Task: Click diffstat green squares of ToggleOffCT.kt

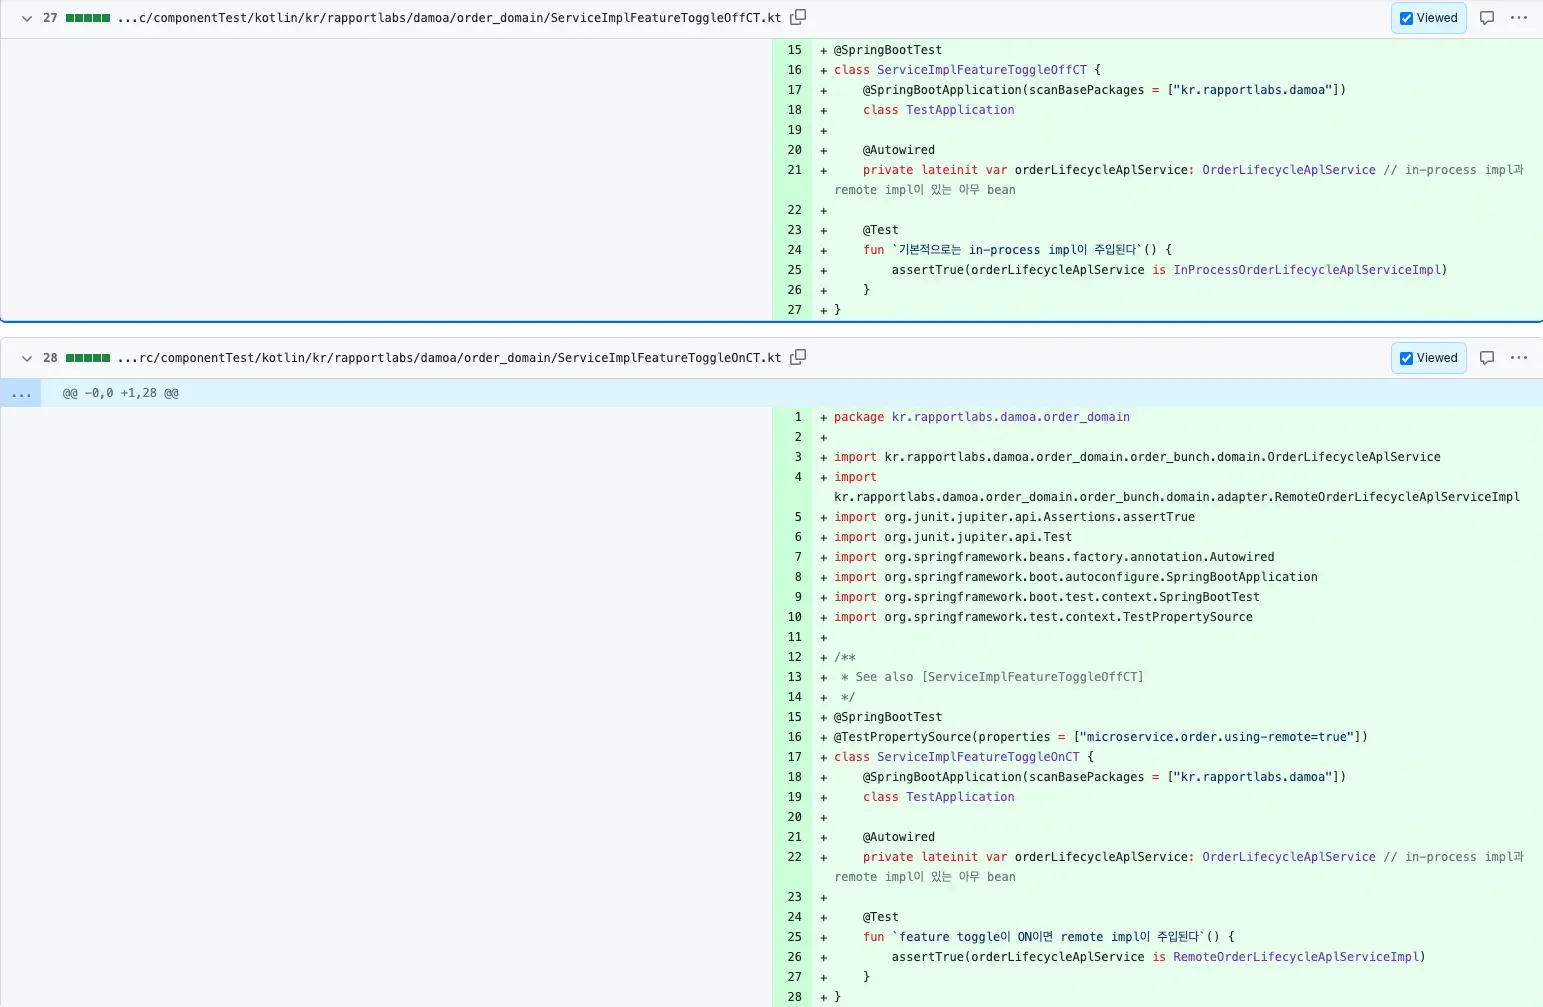Action: coord(88,18)
